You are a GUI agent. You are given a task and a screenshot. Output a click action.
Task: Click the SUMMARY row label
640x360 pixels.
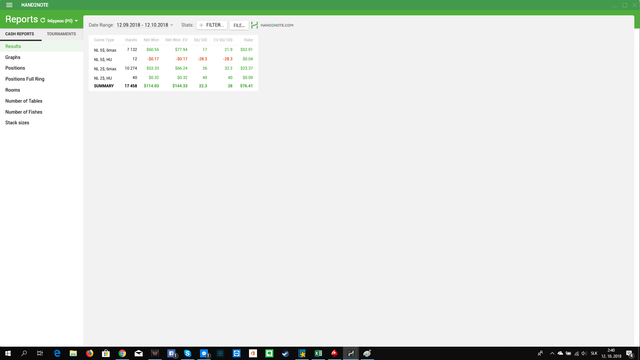104,86
